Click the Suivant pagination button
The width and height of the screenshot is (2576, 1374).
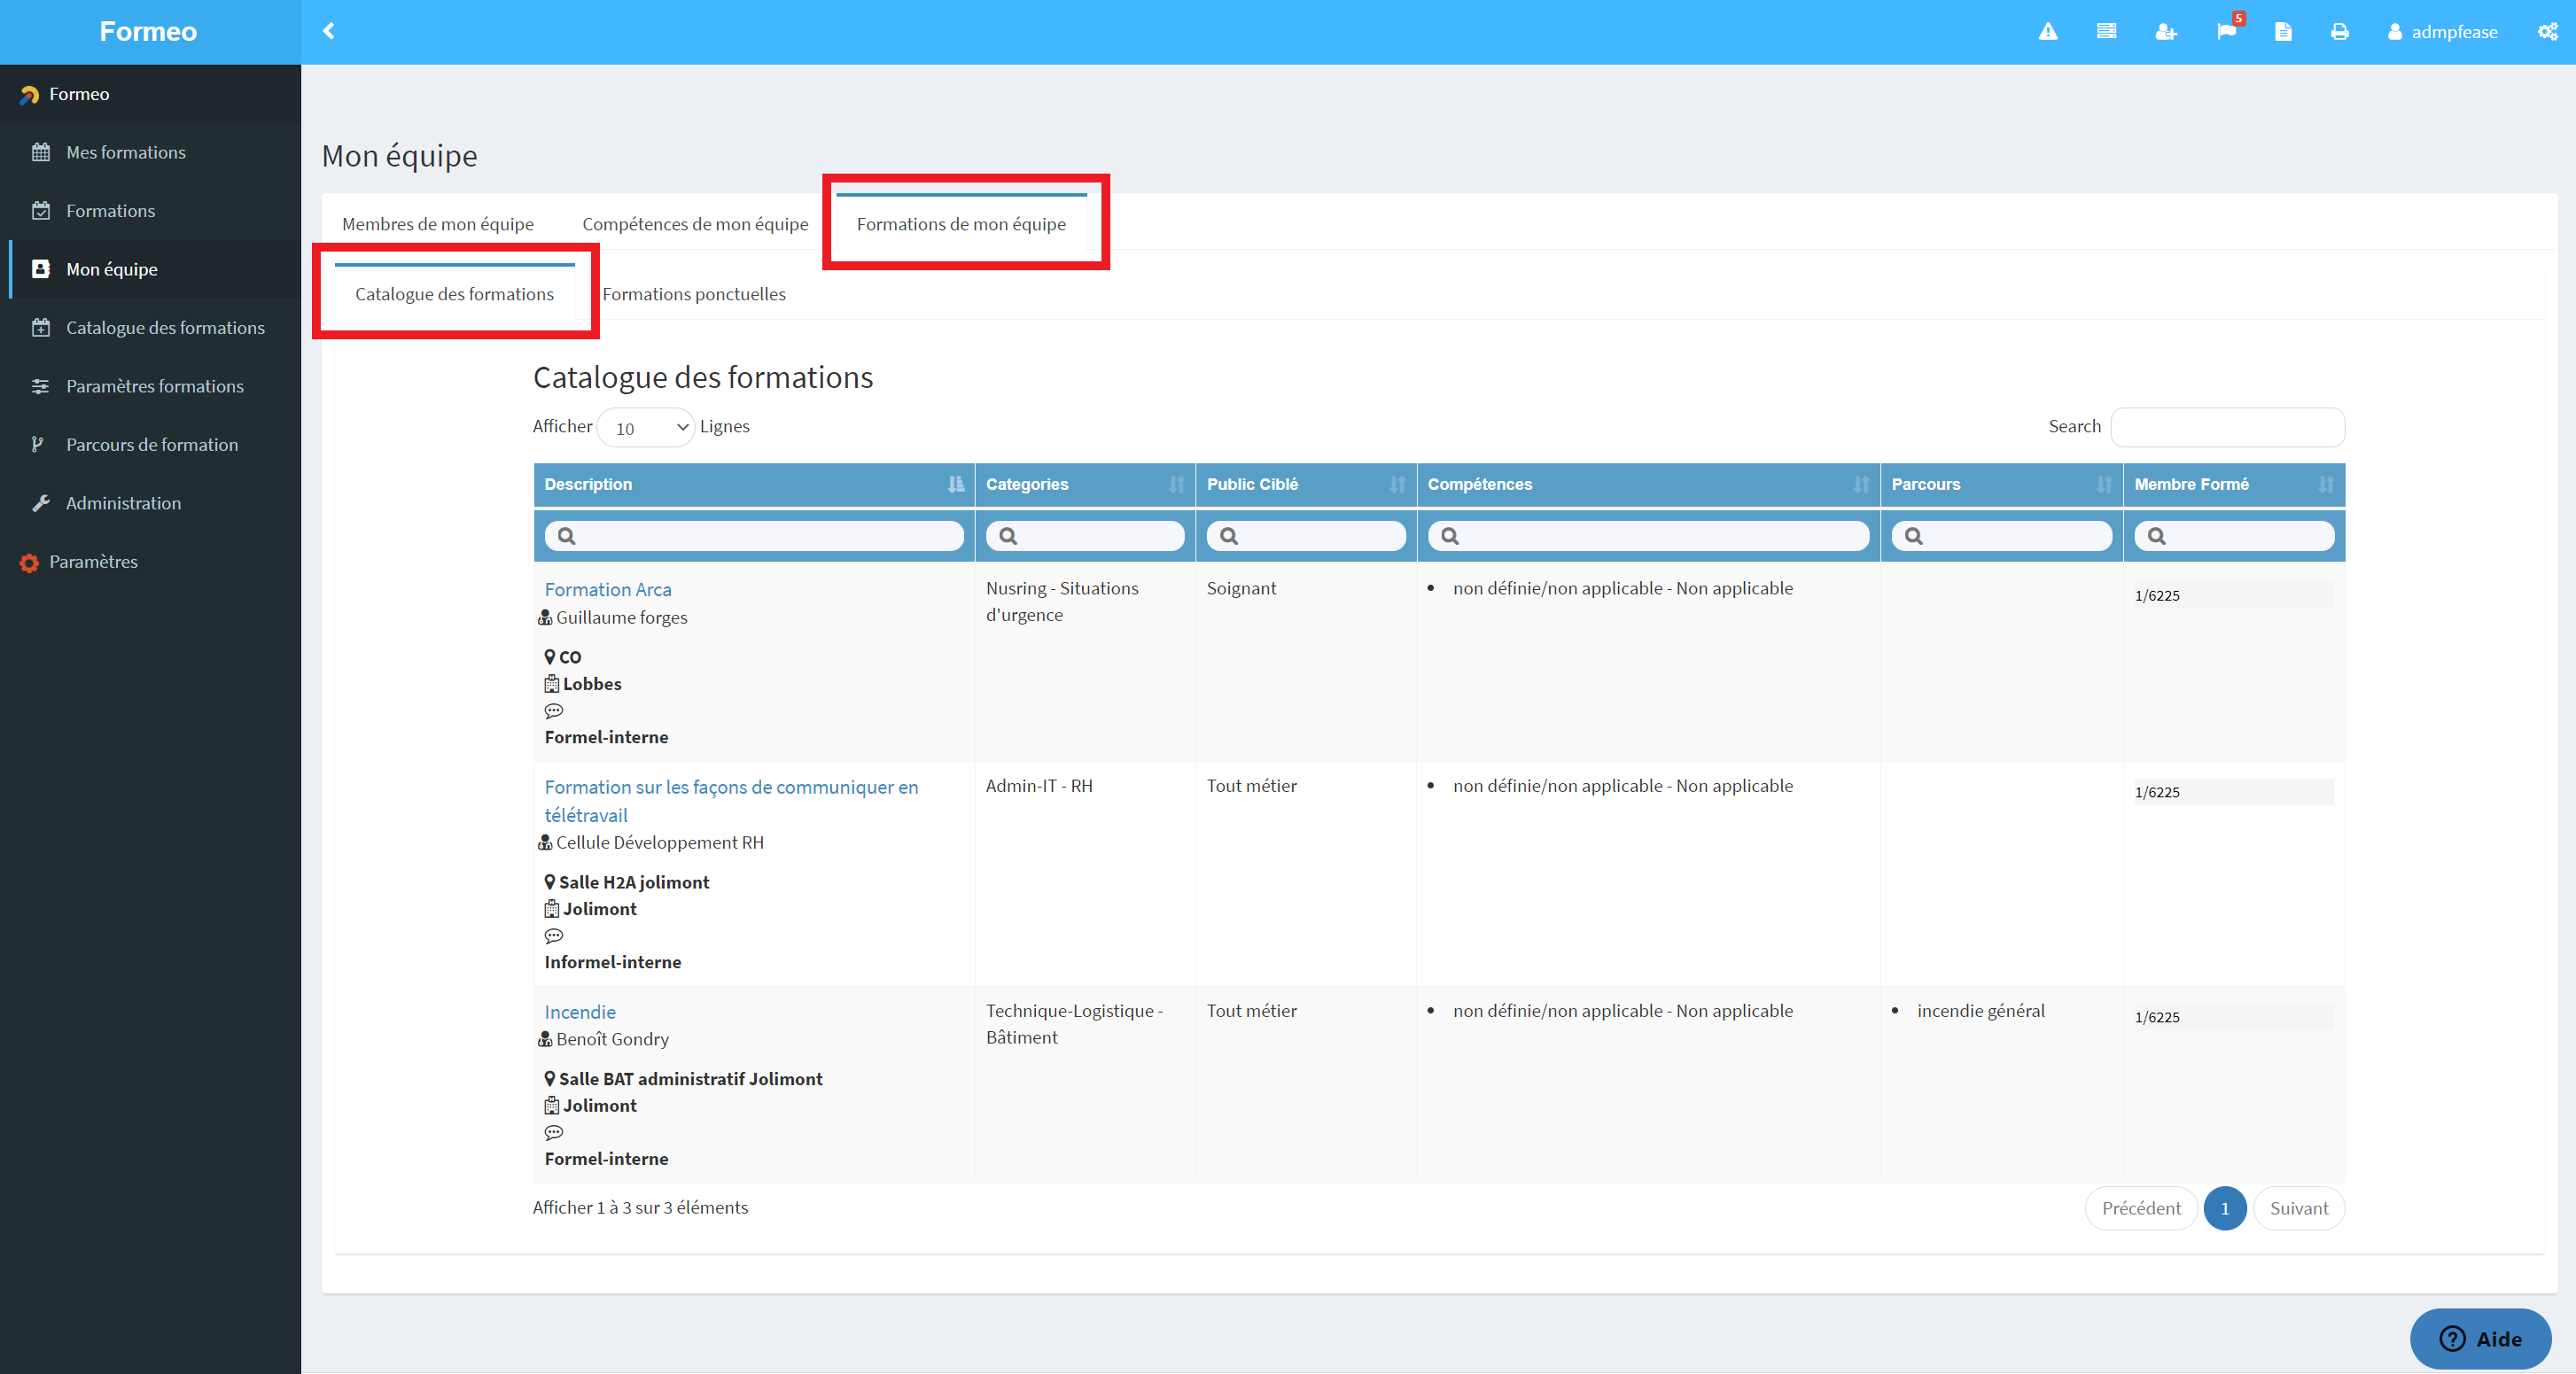point(2299,1208)
